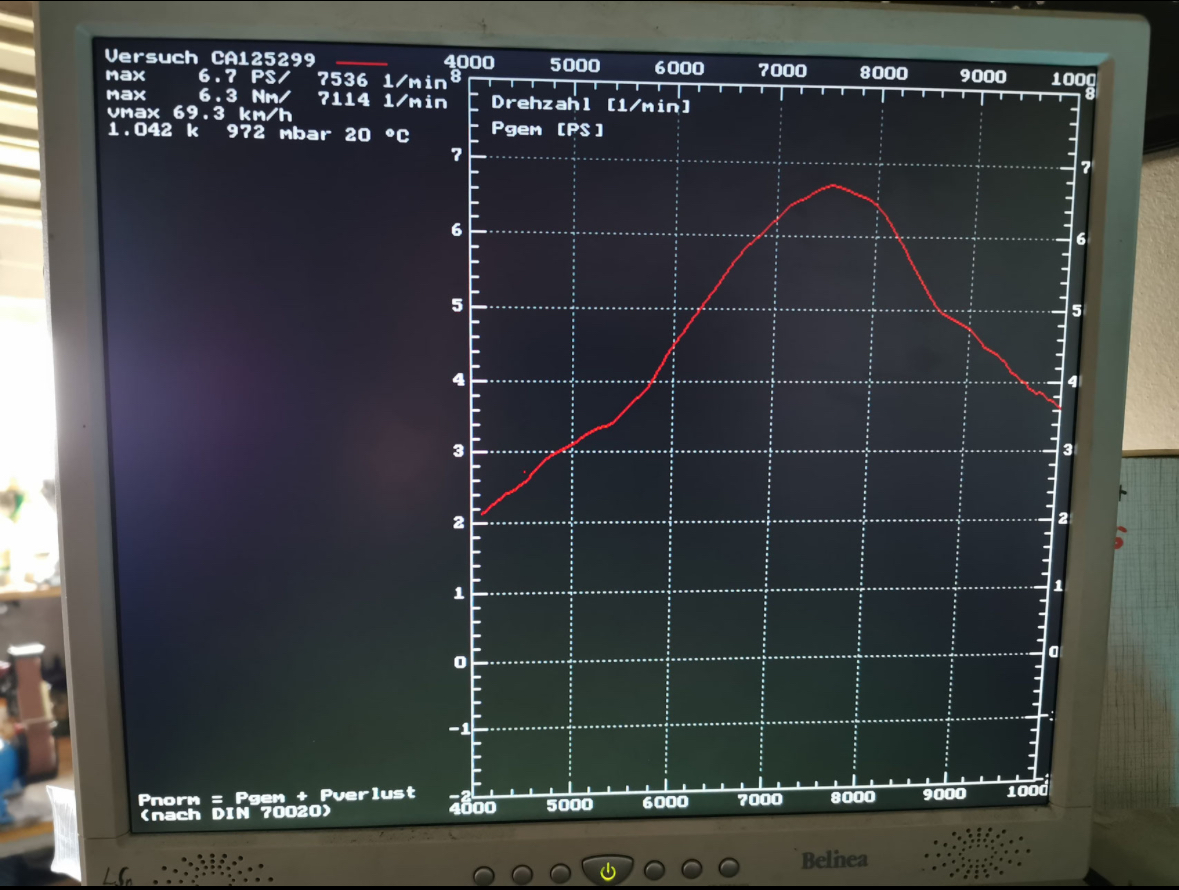Click the vmax 69.3 km/h readout

[x=199, y=114]
